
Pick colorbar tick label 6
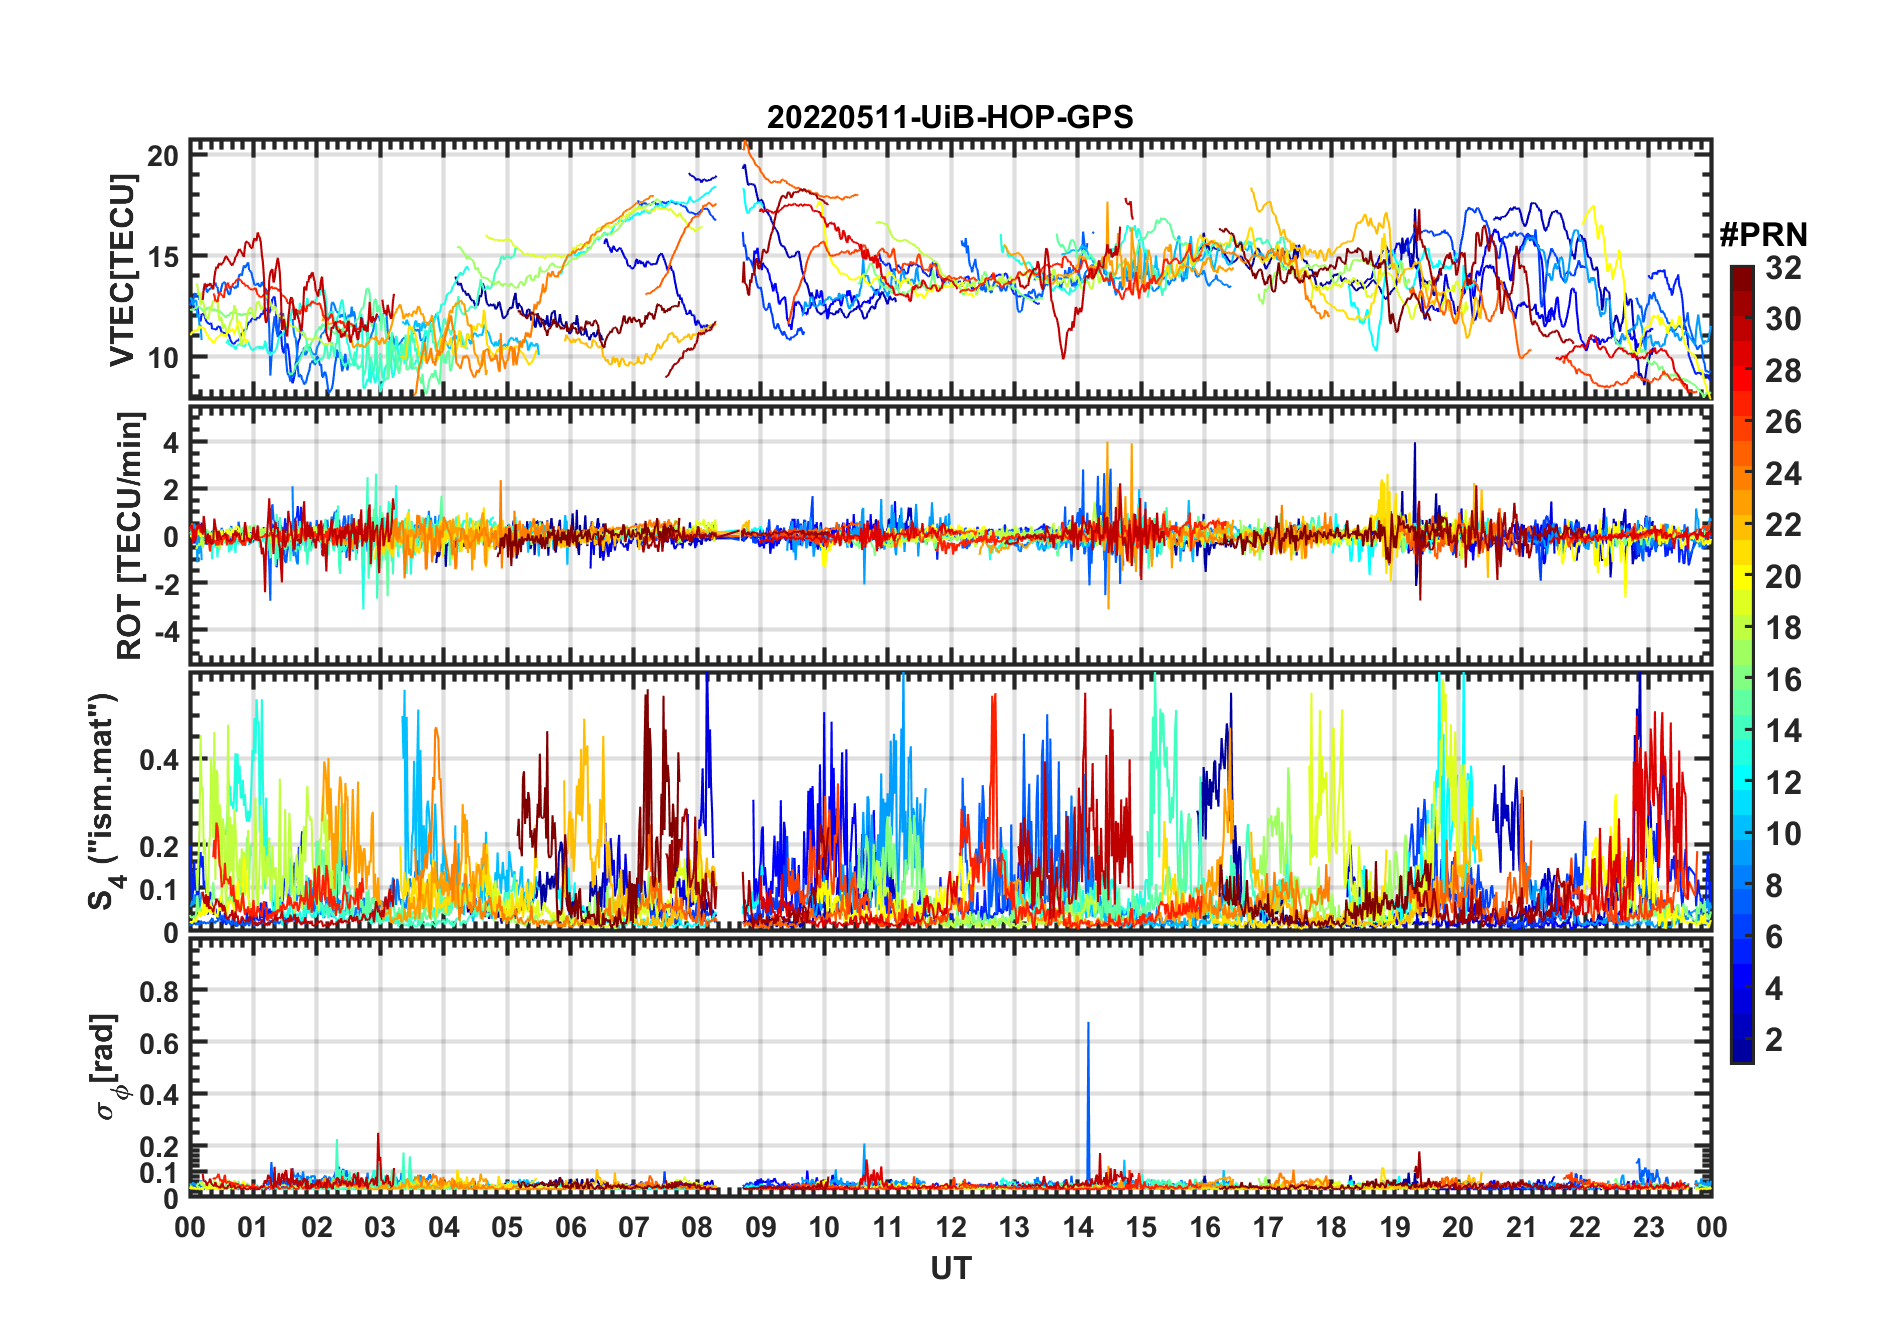[1774, 937]
